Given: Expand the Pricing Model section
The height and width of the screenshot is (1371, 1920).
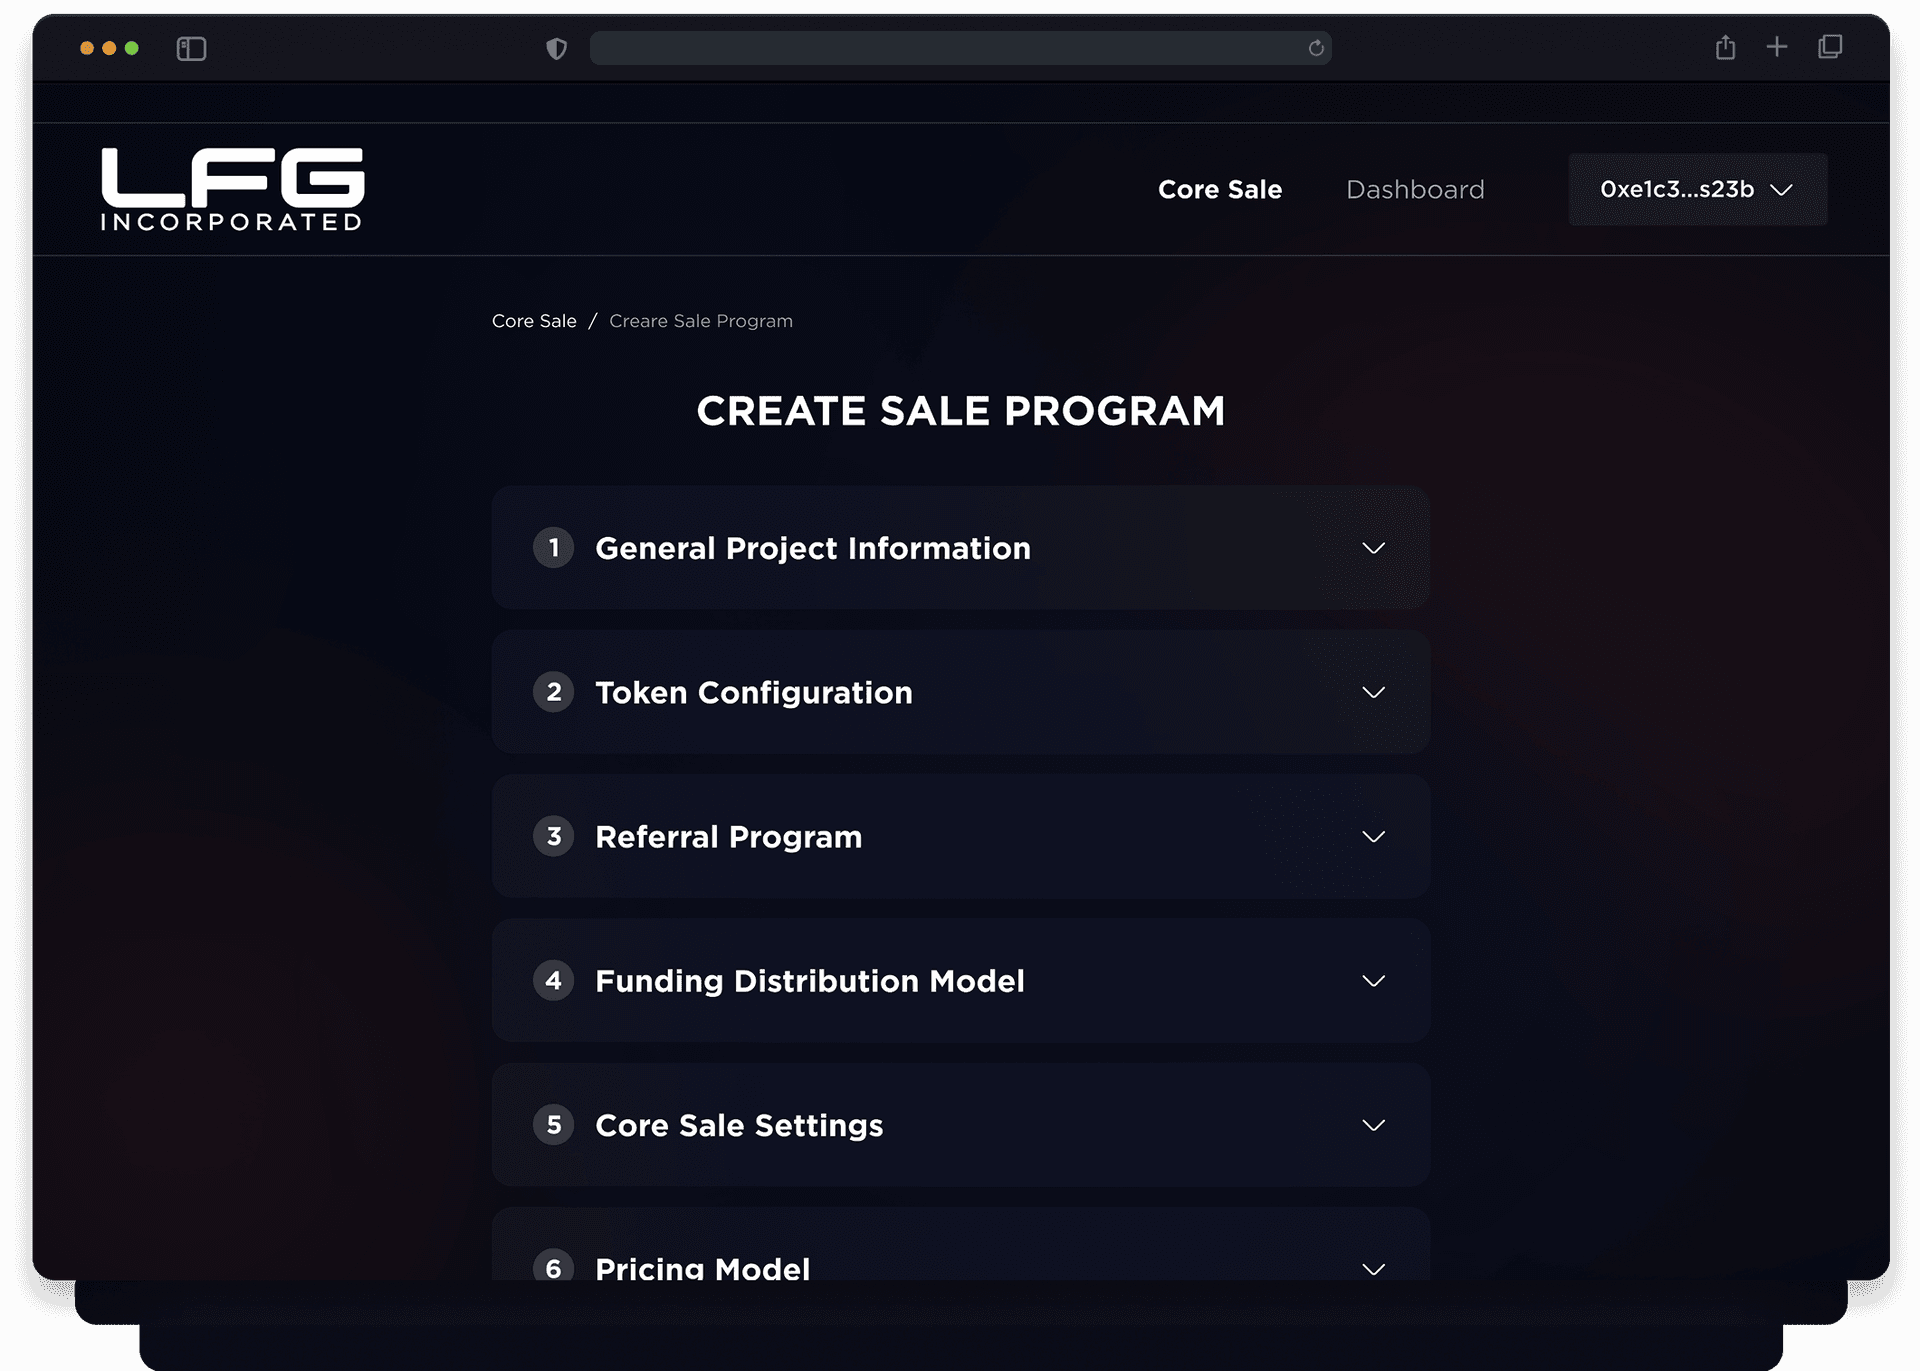Looking at the screenshot, I should click(x=1373, y=1268).
